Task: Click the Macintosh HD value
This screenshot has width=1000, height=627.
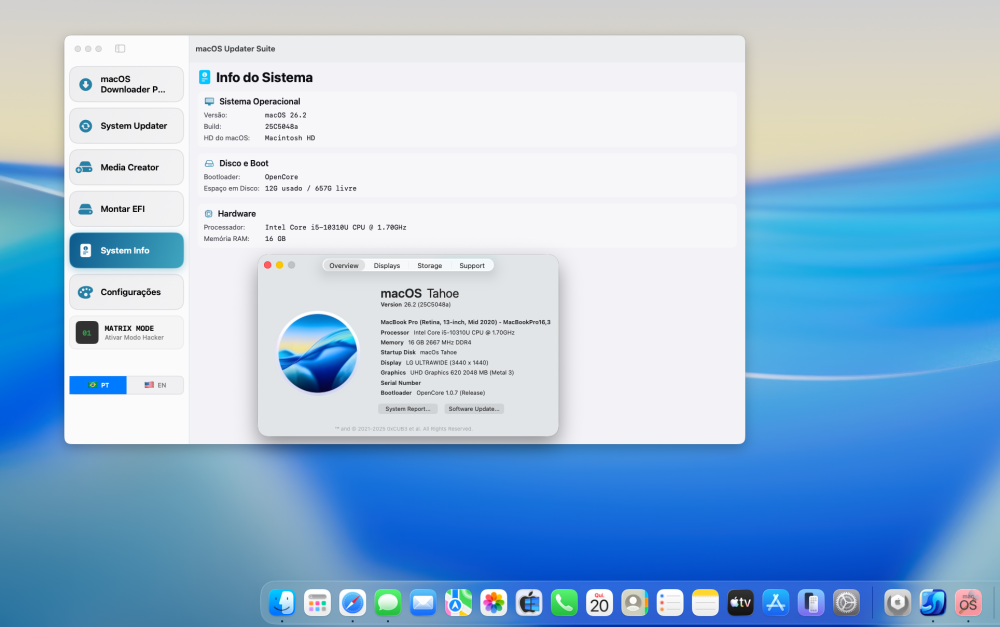Action: [290, 138]
